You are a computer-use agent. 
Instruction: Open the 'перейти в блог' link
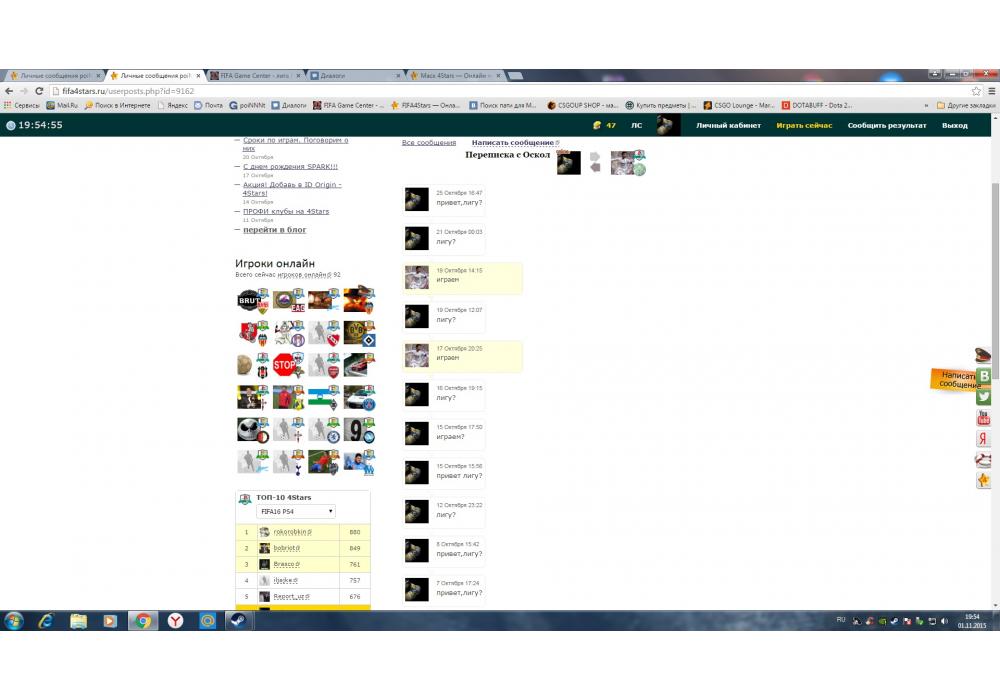274,230
